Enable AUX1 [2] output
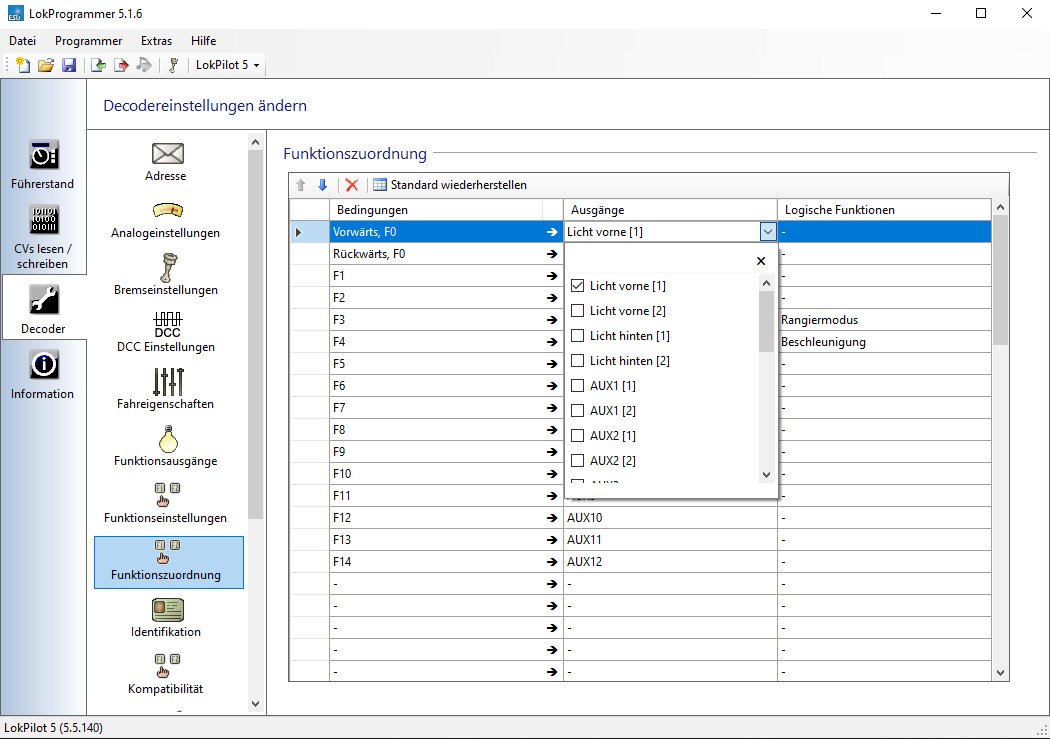This screenshot has height=739, width=1050. [x=577, y=410]
